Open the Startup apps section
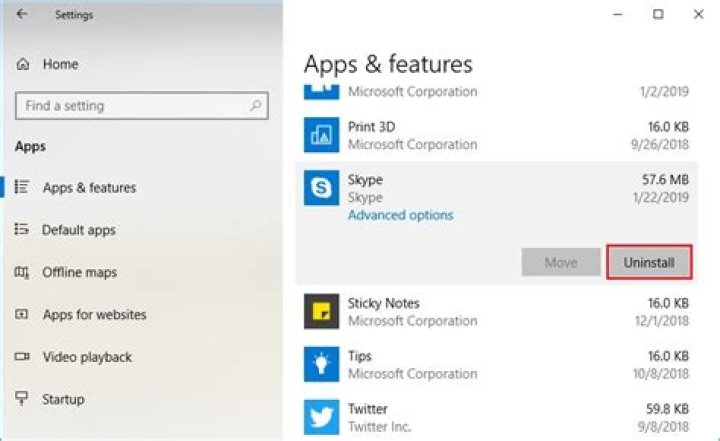 63,399
